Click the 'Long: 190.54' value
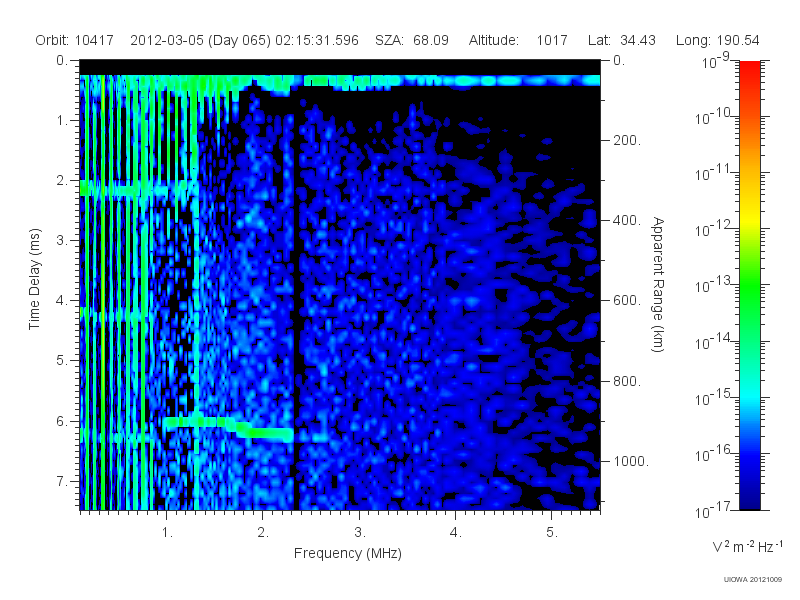Viewport: 800px width, 600px height. 717,40
